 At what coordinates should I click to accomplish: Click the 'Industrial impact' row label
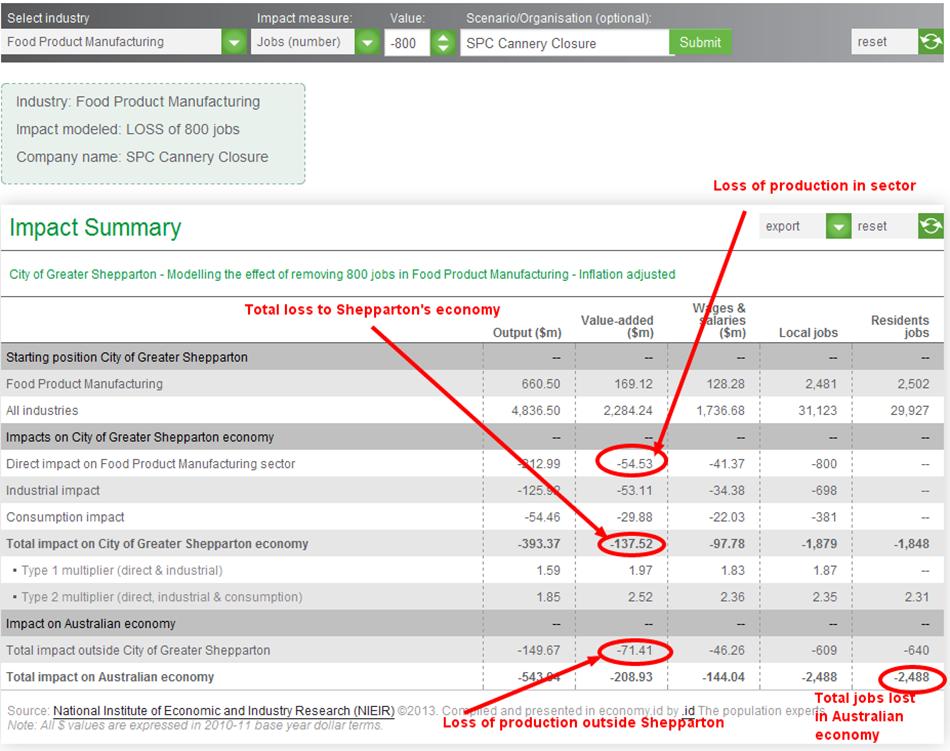[x=53, y=491]
